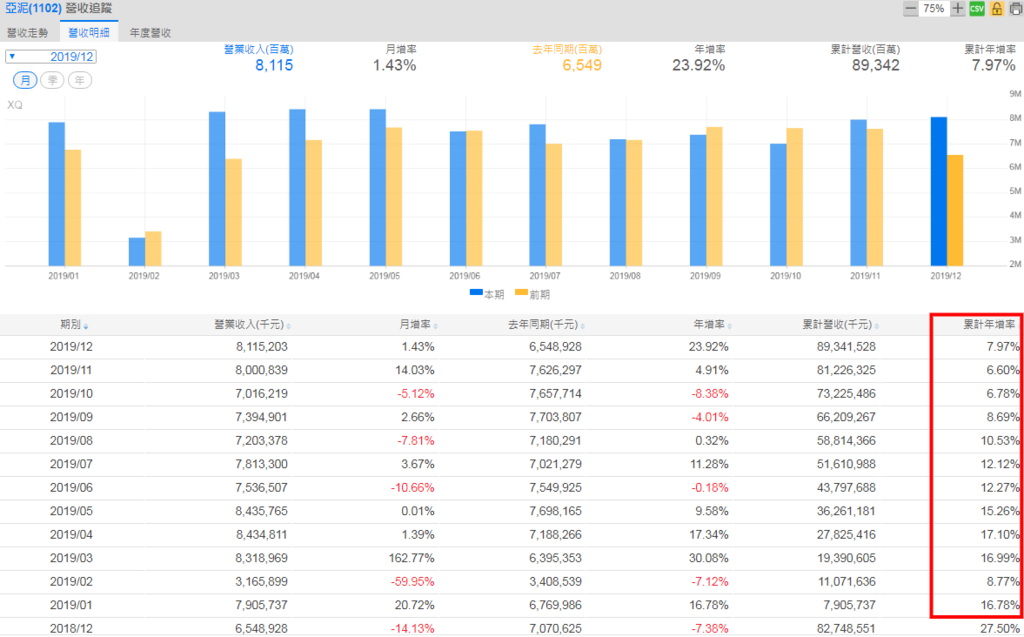Click the short blue 2019/02 bar
The image size is (1024, 637).
tap(136, 252)
